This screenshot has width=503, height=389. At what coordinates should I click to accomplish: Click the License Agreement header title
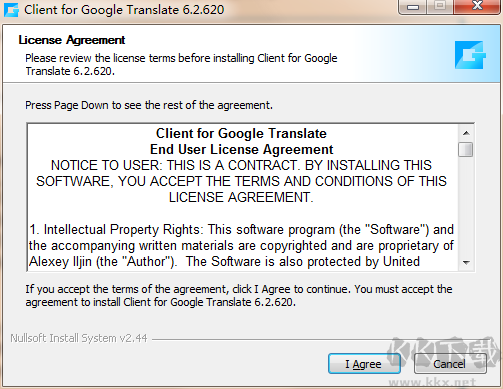72,40
